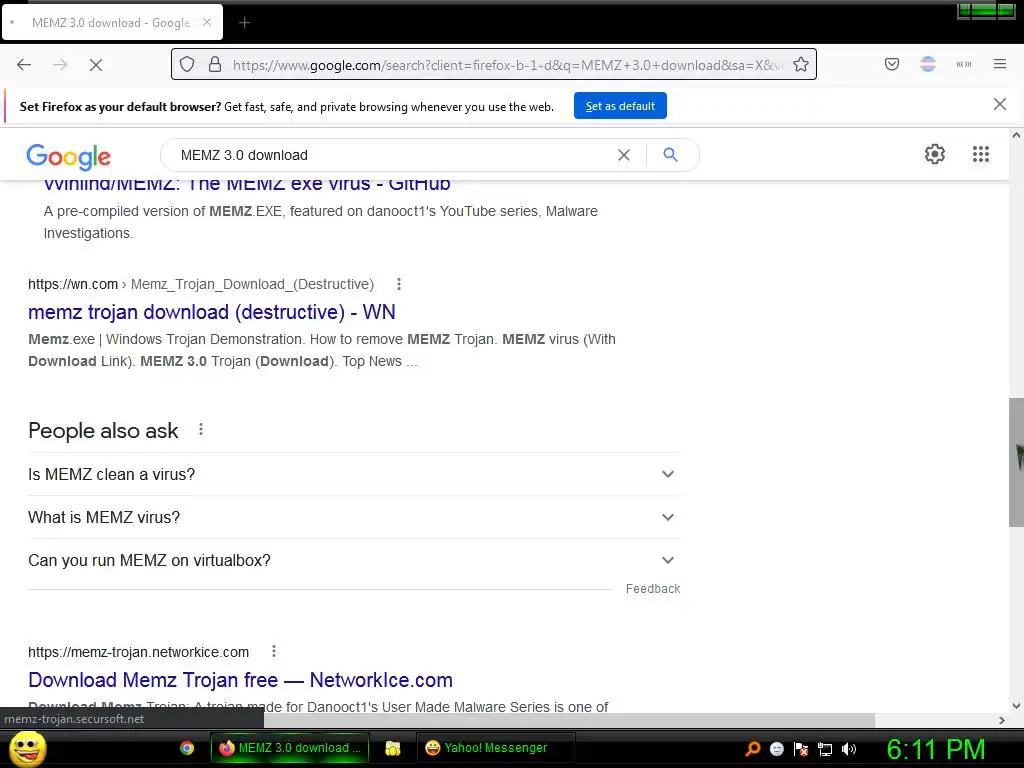Screen dimensions: 1024x768
Task: Stop loading the page
Action: tap(95, 65)
